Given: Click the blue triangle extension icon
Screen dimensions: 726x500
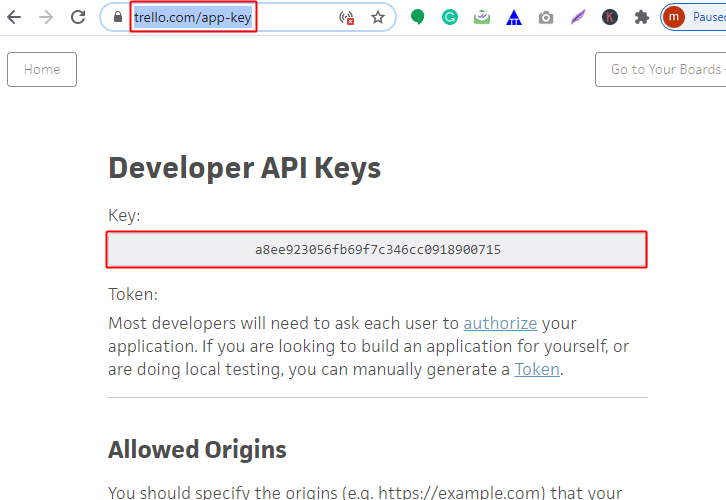Looking at the screenshot, I should pos(513,17).
